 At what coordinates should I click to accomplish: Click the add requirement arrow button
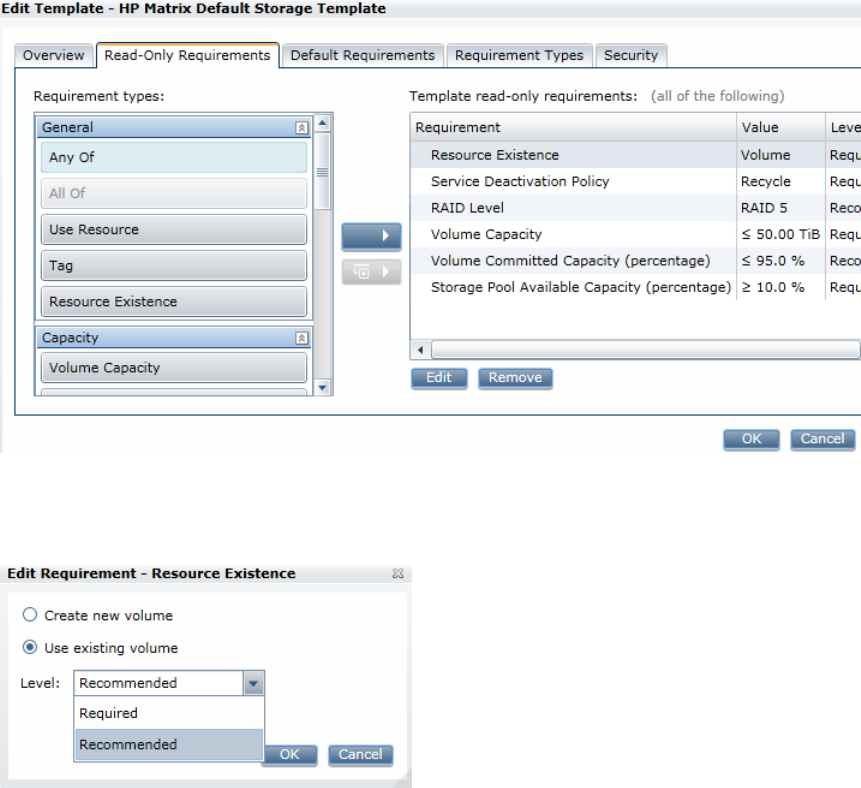point(371,236)
